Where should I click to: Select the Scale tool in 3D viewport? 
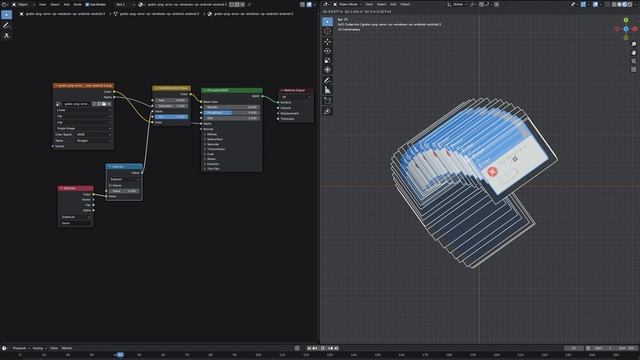327,60
